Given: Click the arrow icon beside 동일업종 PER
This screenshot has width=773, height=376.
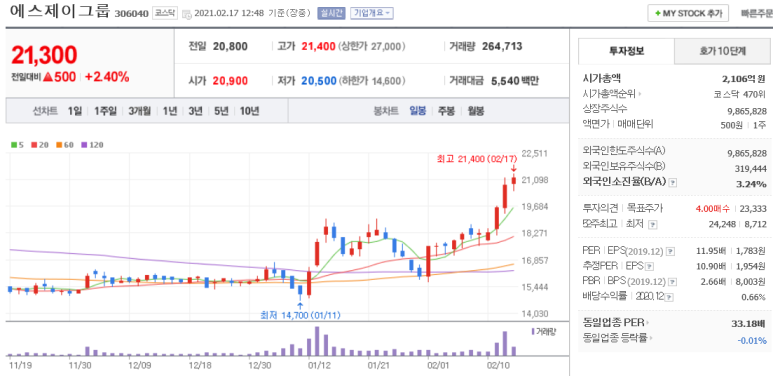Looking at the screenshot, I should (x=648, y=323).
